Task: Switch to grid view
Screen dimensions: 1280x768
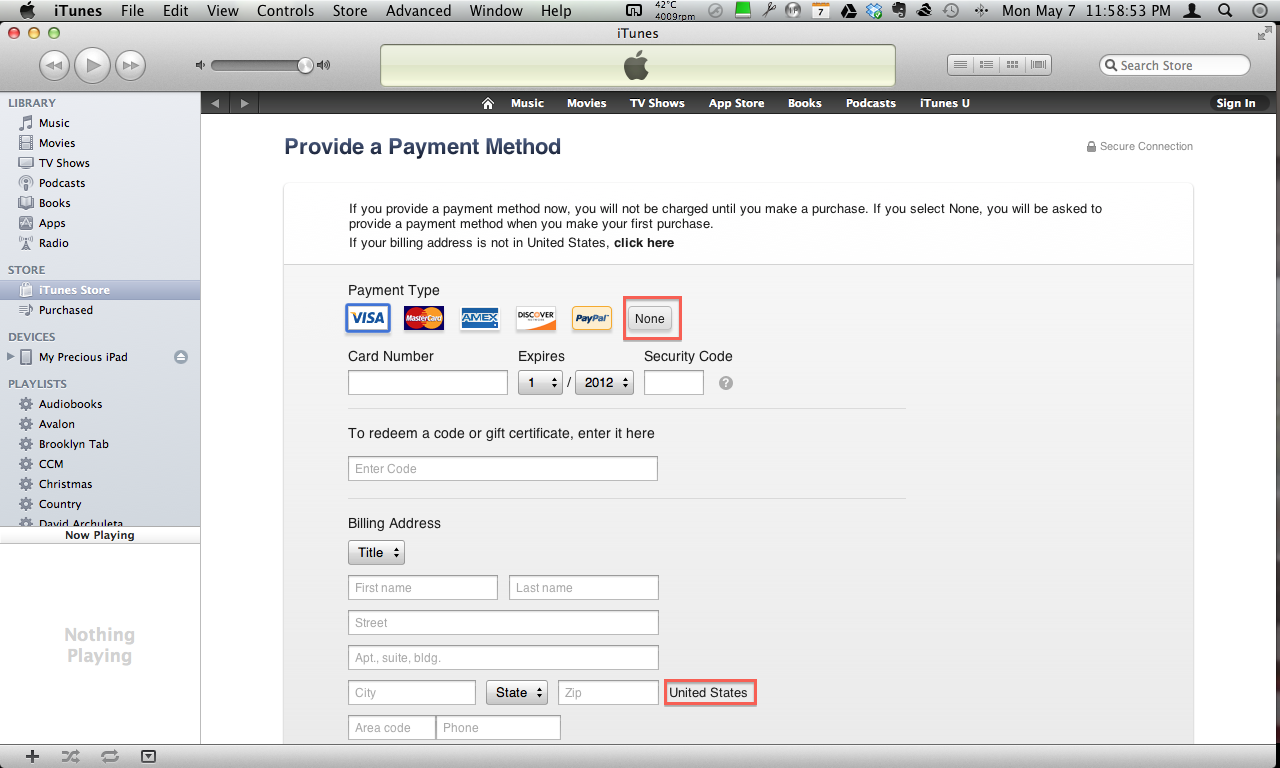Action: 1012,65
